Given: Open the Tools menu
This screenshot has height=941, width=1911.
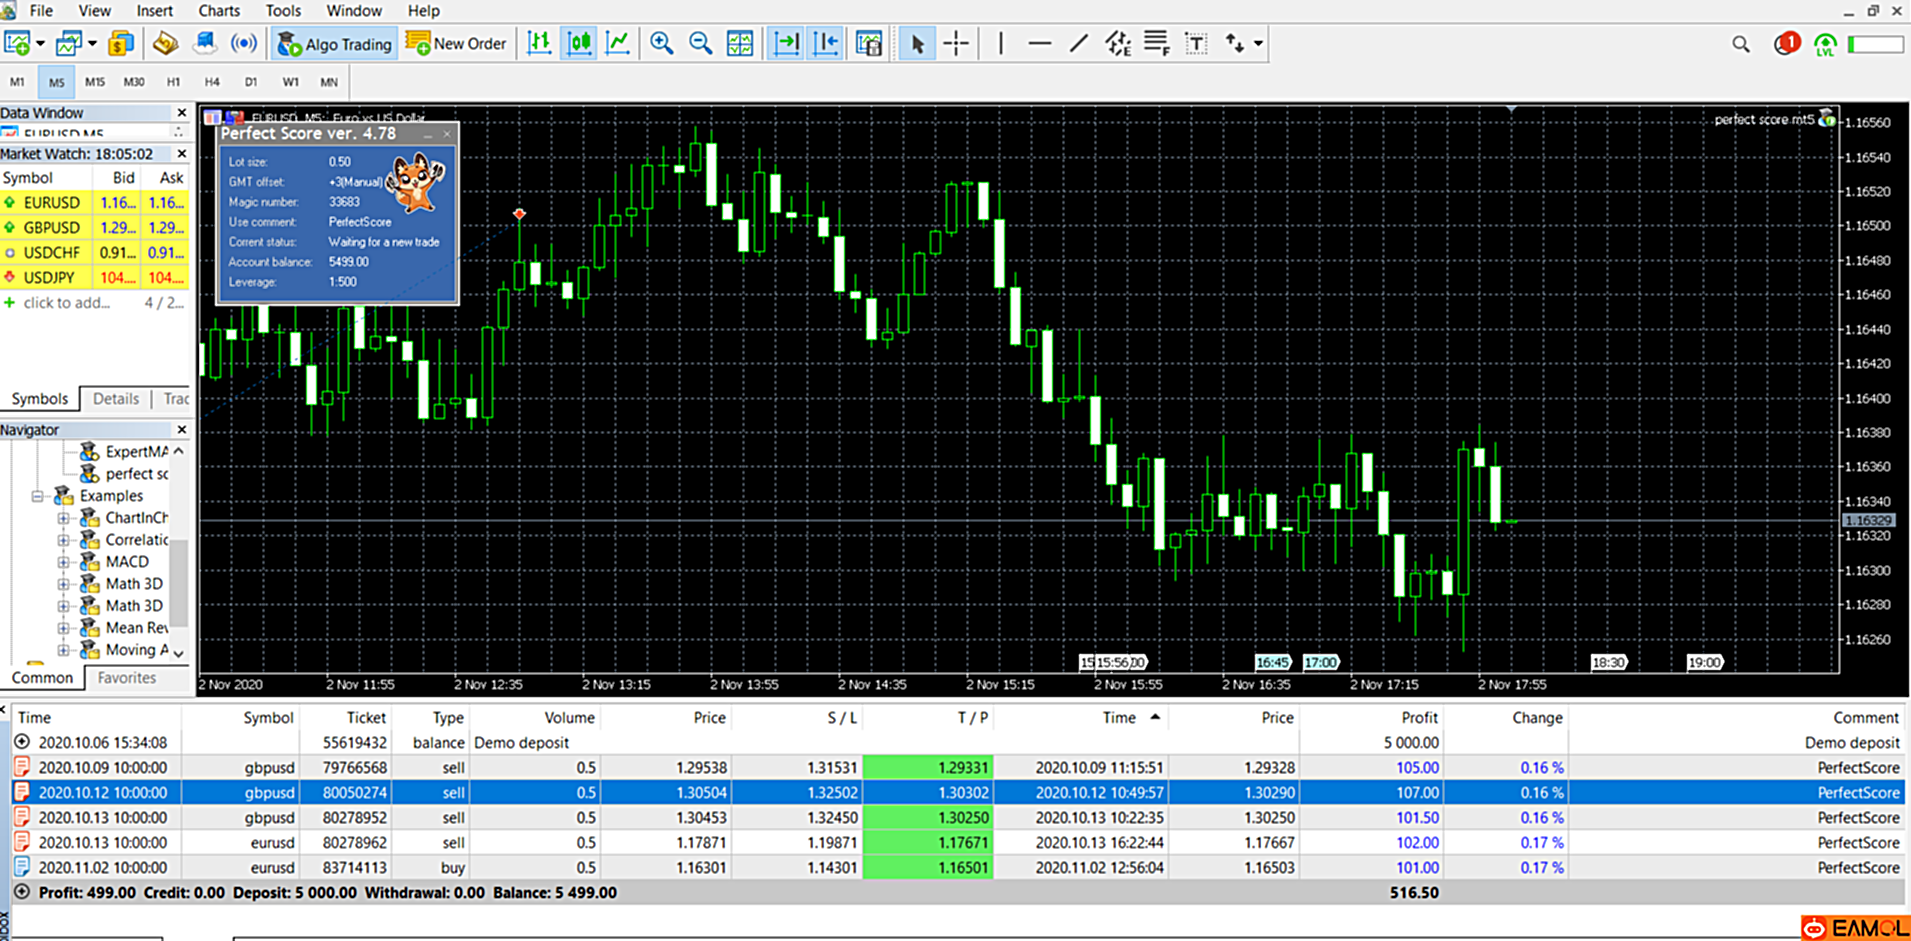Looking at the screenshot, I should pos(283,11).
